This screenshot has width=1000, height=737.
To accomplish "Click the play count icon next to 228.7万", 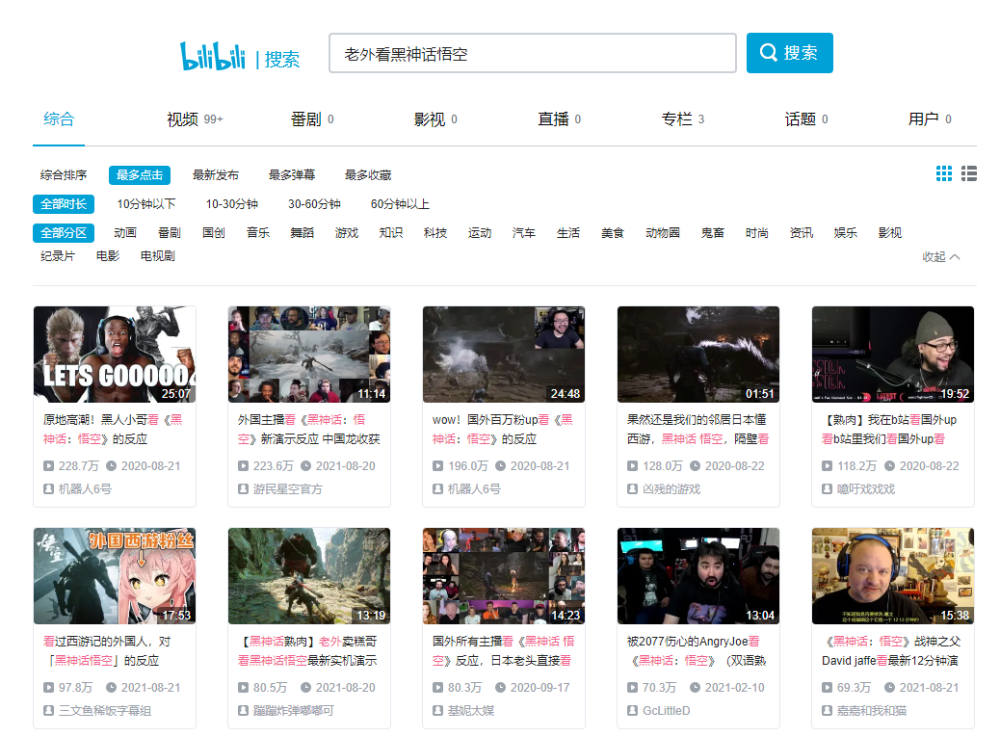I will point(48,466).
